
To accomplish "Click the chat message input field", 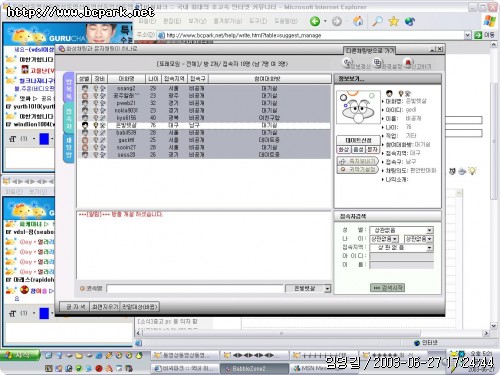I will (x=195, y=289).
